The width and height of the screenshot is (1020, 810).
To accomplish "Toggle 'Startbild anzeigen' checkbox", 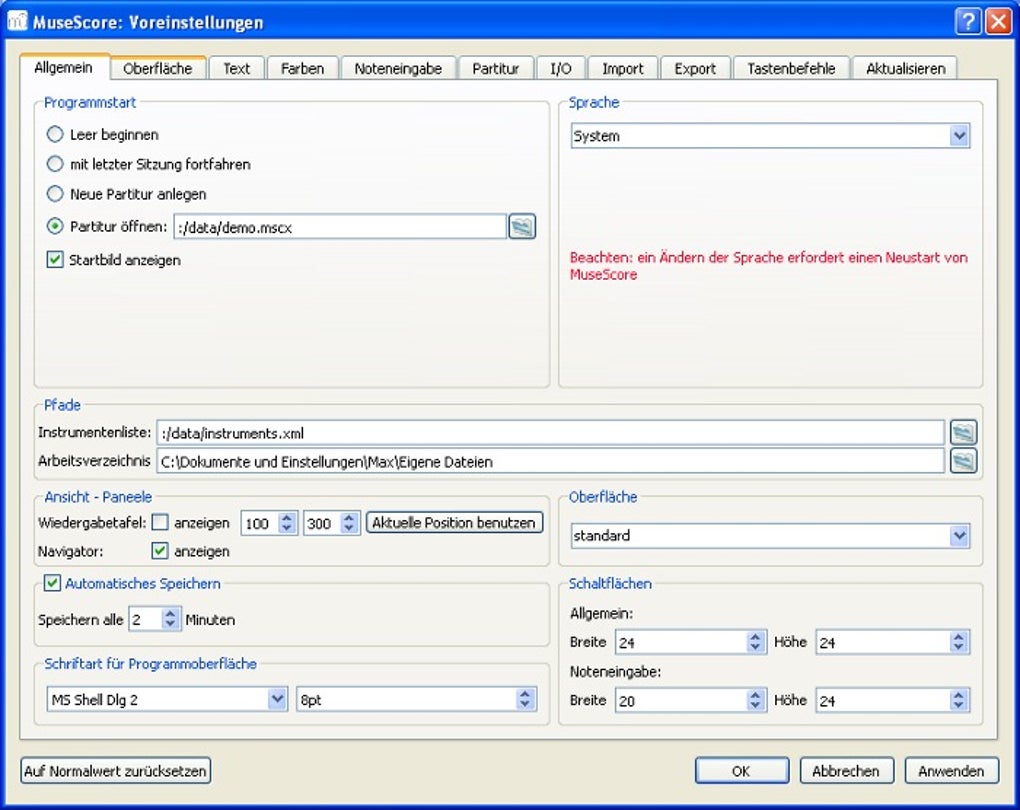I will (x=56, y=260).
